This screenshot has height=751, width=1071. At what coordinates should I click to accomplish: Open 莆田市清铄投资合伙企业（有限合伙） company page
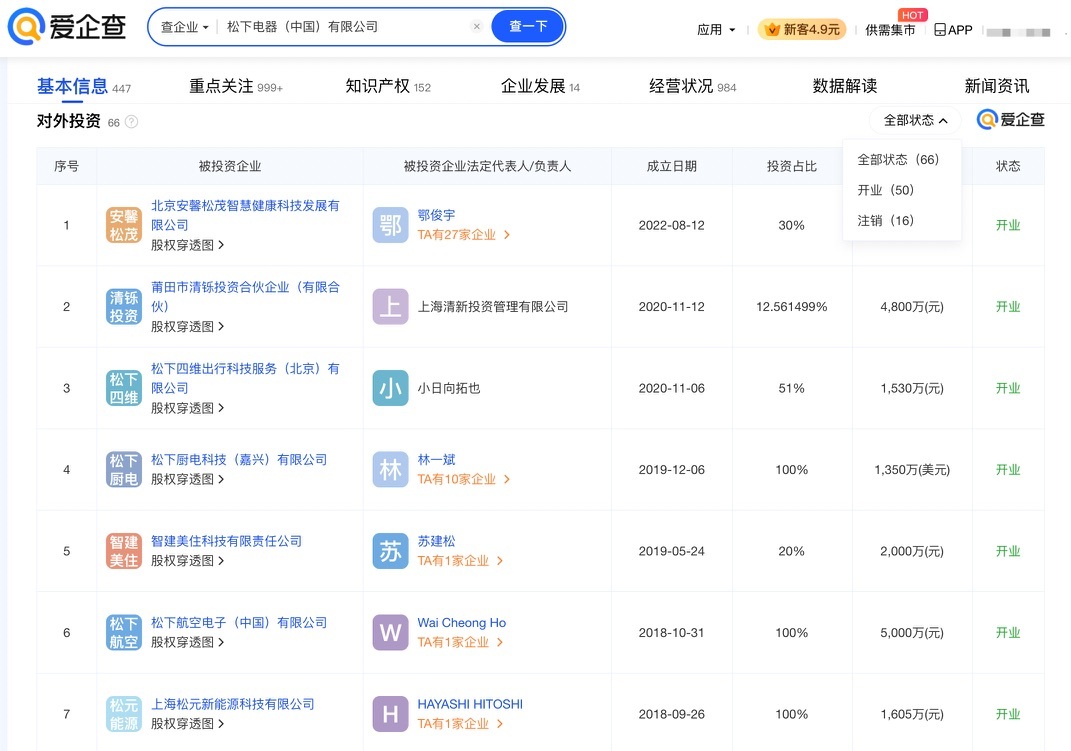pos(245,296)
